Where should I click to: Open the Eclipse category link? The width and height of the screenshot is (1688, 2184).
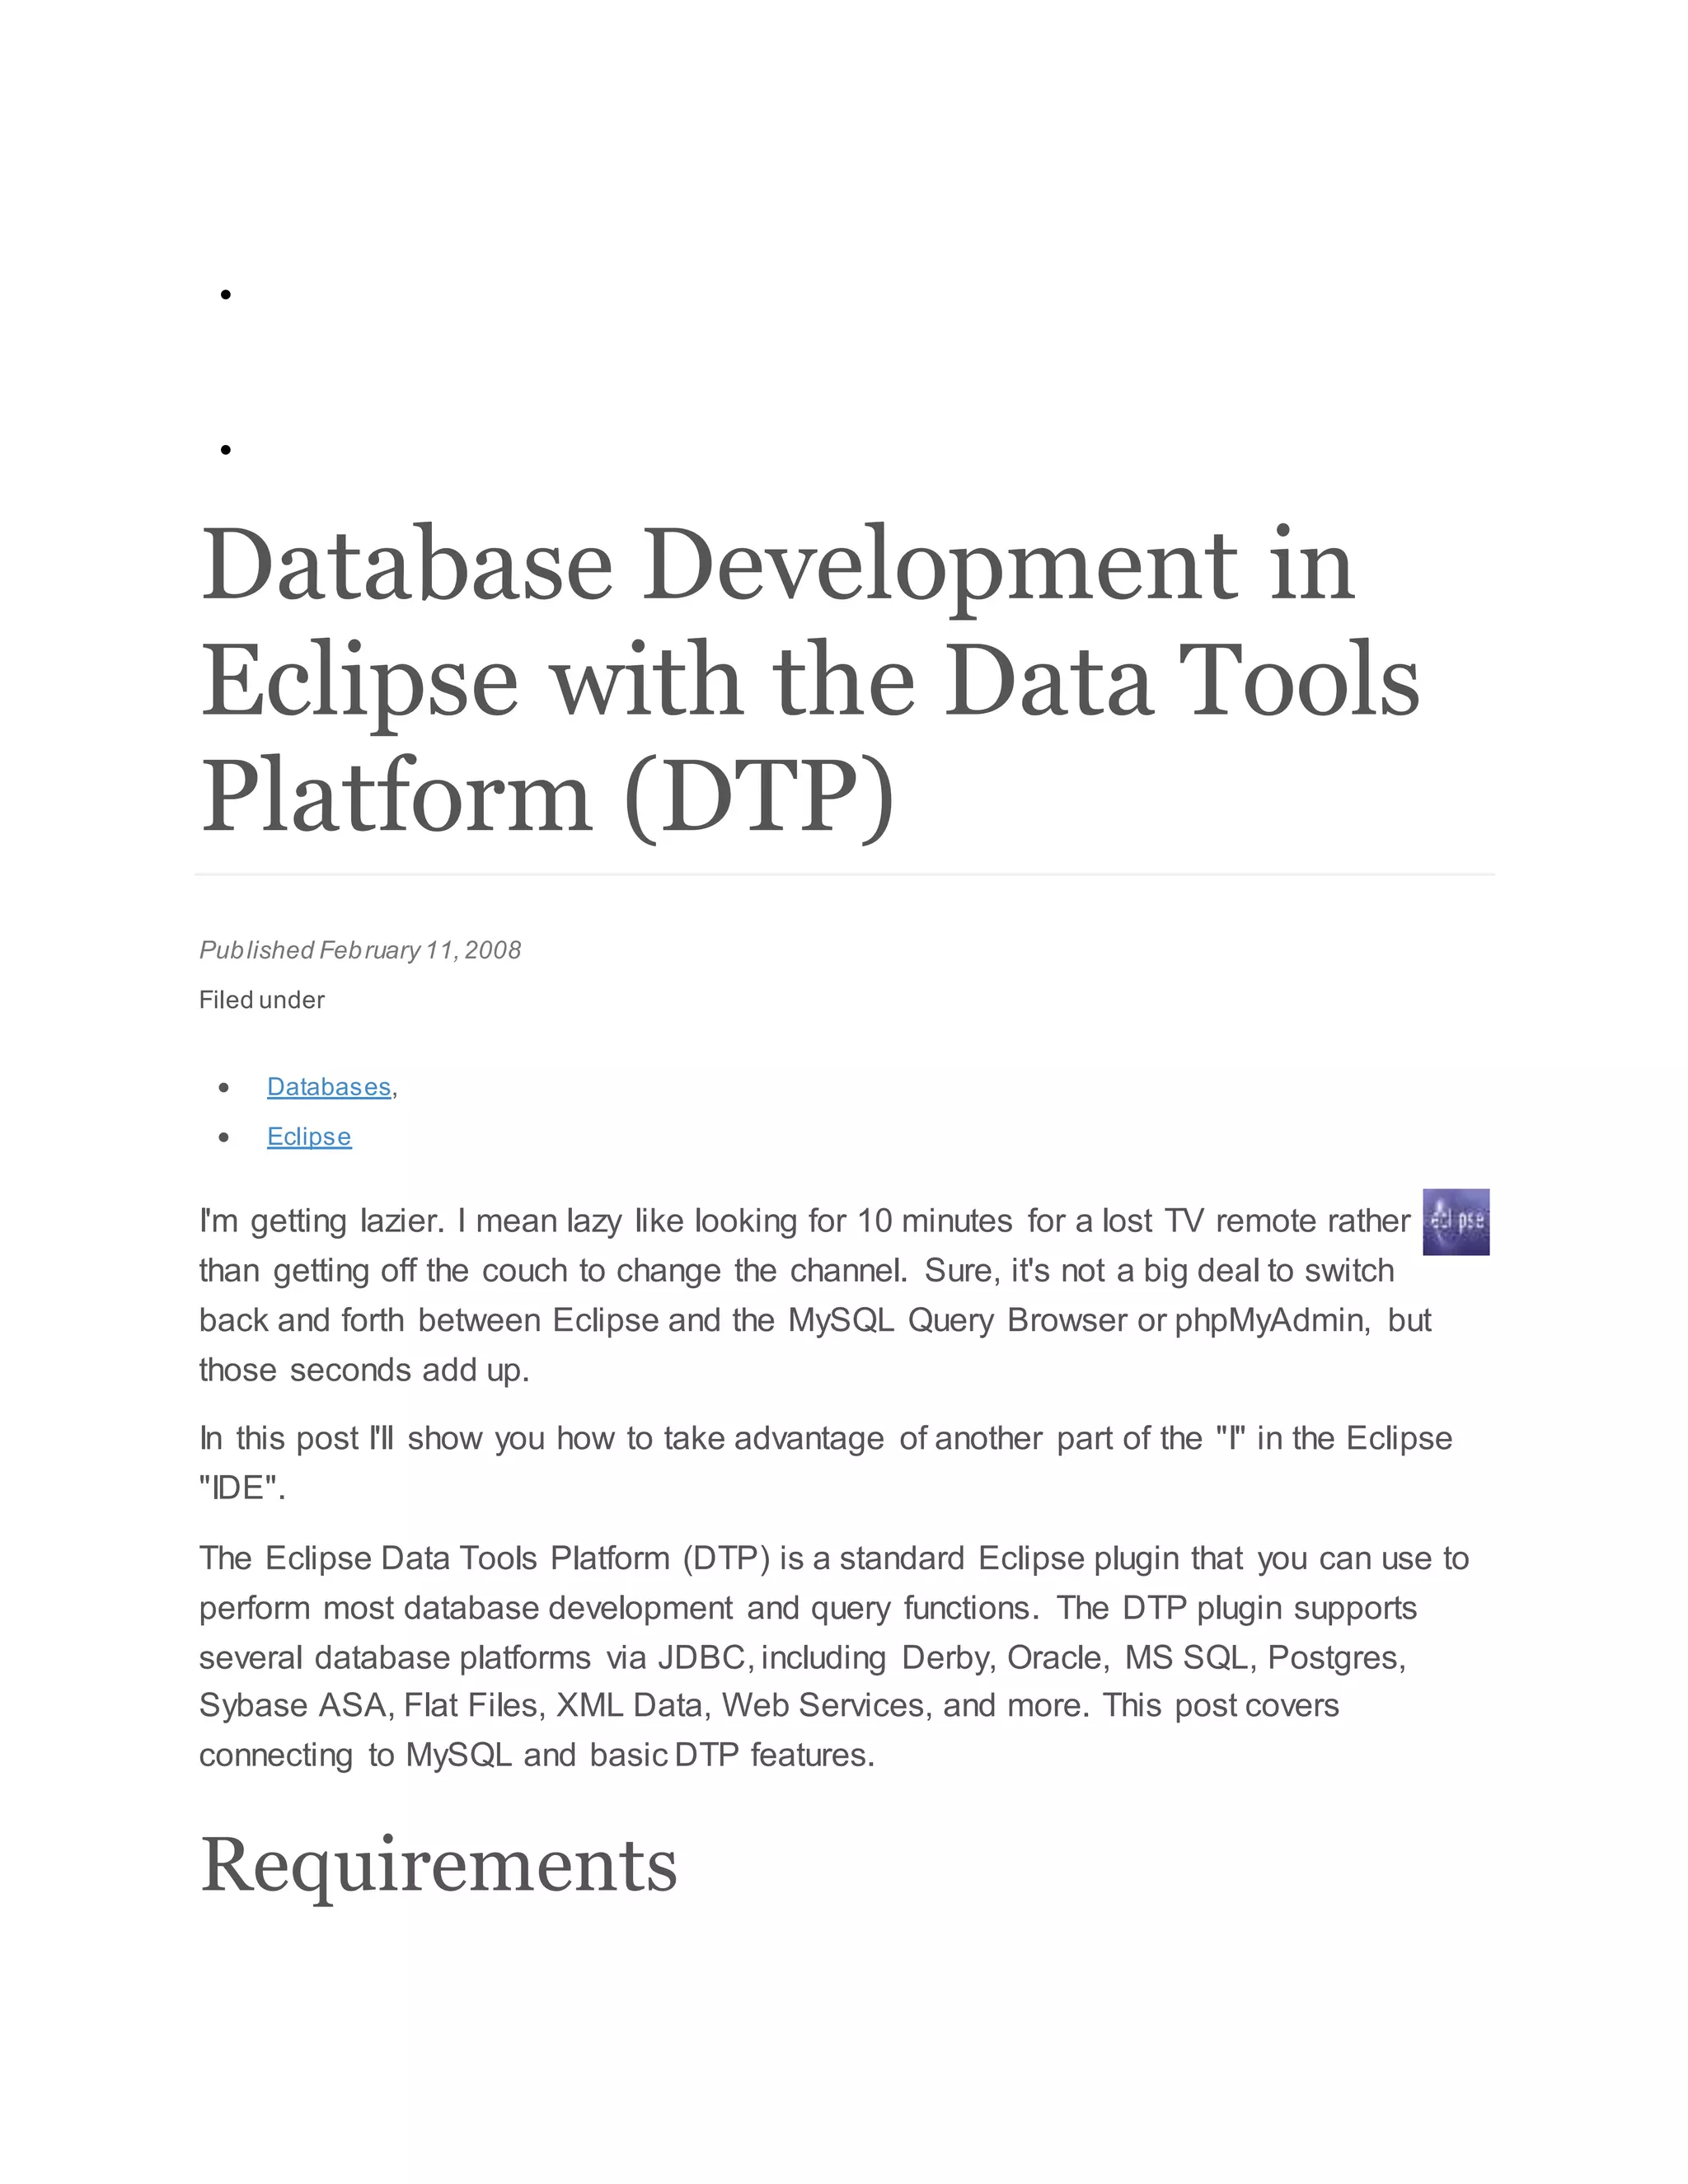click(309, 1137)
